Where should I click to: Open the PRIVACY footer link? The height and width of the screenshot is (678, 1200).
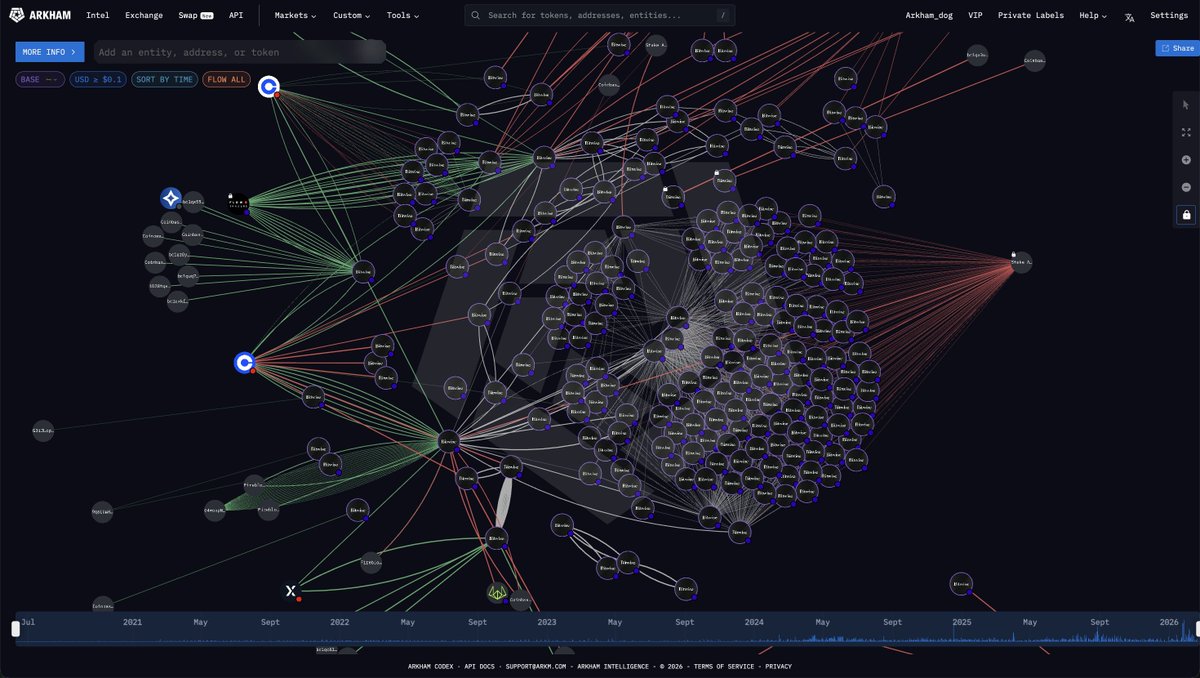[x=778, y=666]
